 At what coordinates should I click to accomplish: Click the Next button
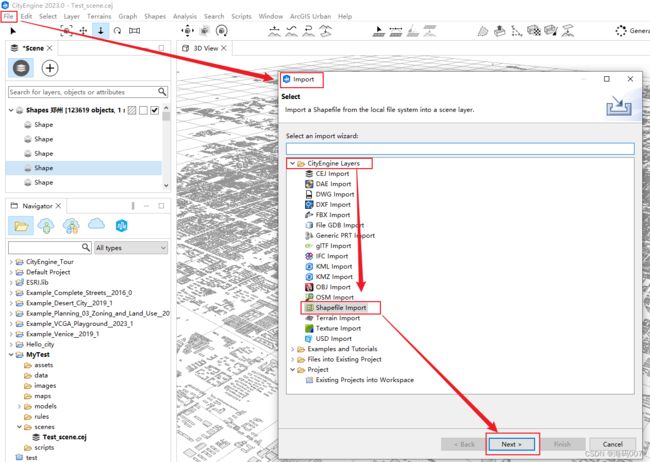pyautogui.click(x=512, y=444)
